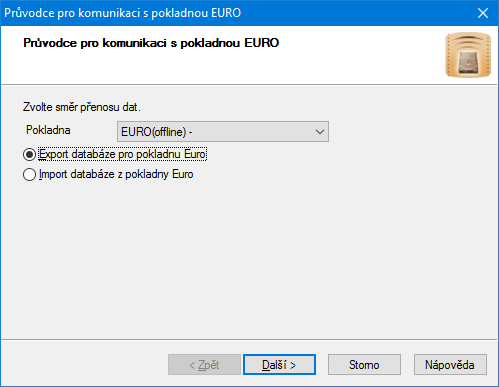Click the Zvolte směr přenosu dat instruction
The height and width of the screenshot is (387, 499).
coord(82,107)
